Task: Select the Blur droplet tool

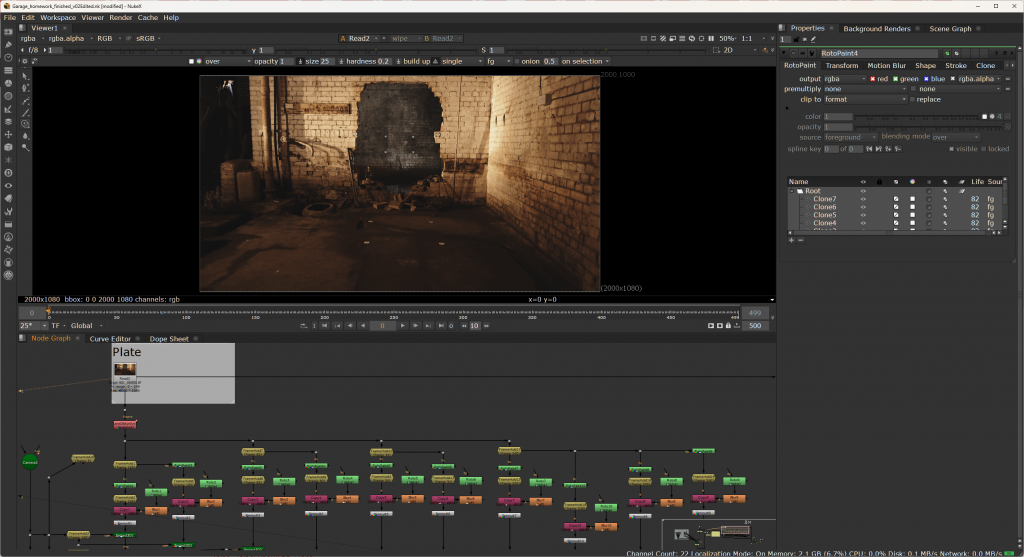Action: coord(25,136)
